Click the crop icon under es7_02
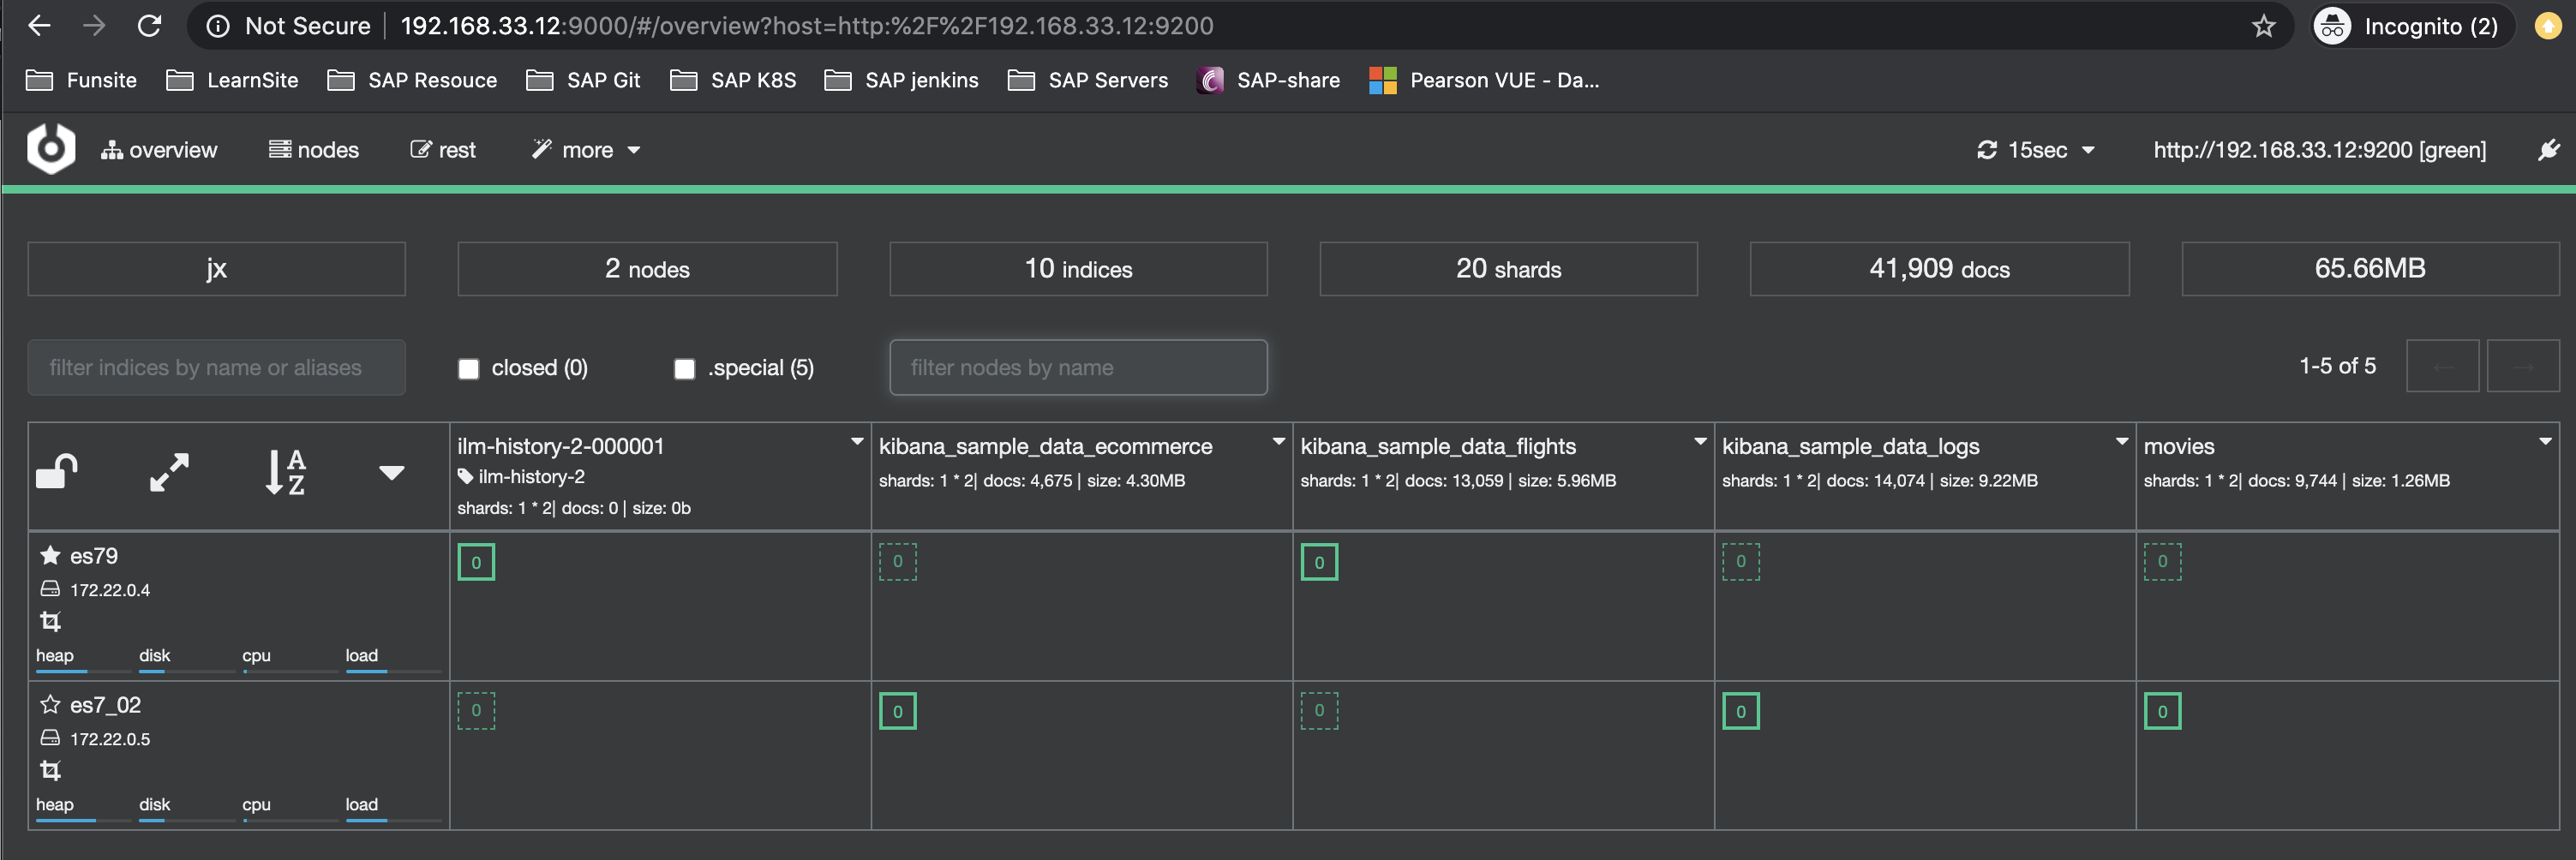Screen dimensions: 2576x860 point(50,771)
